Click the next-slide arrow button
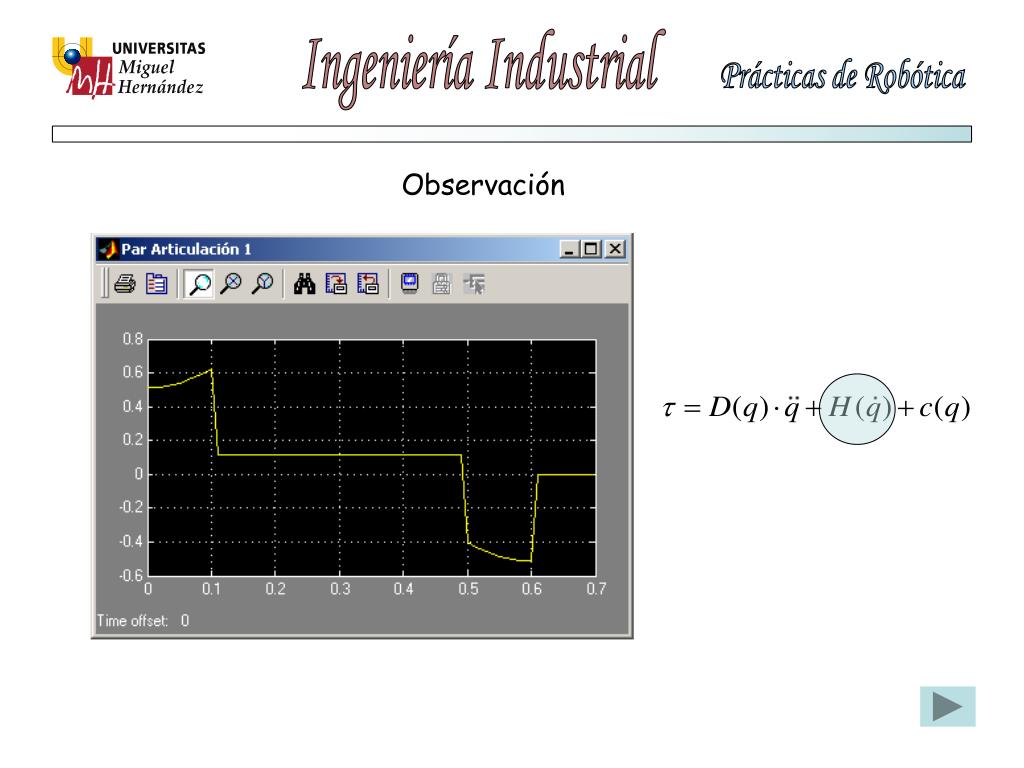 pos(948,706)
